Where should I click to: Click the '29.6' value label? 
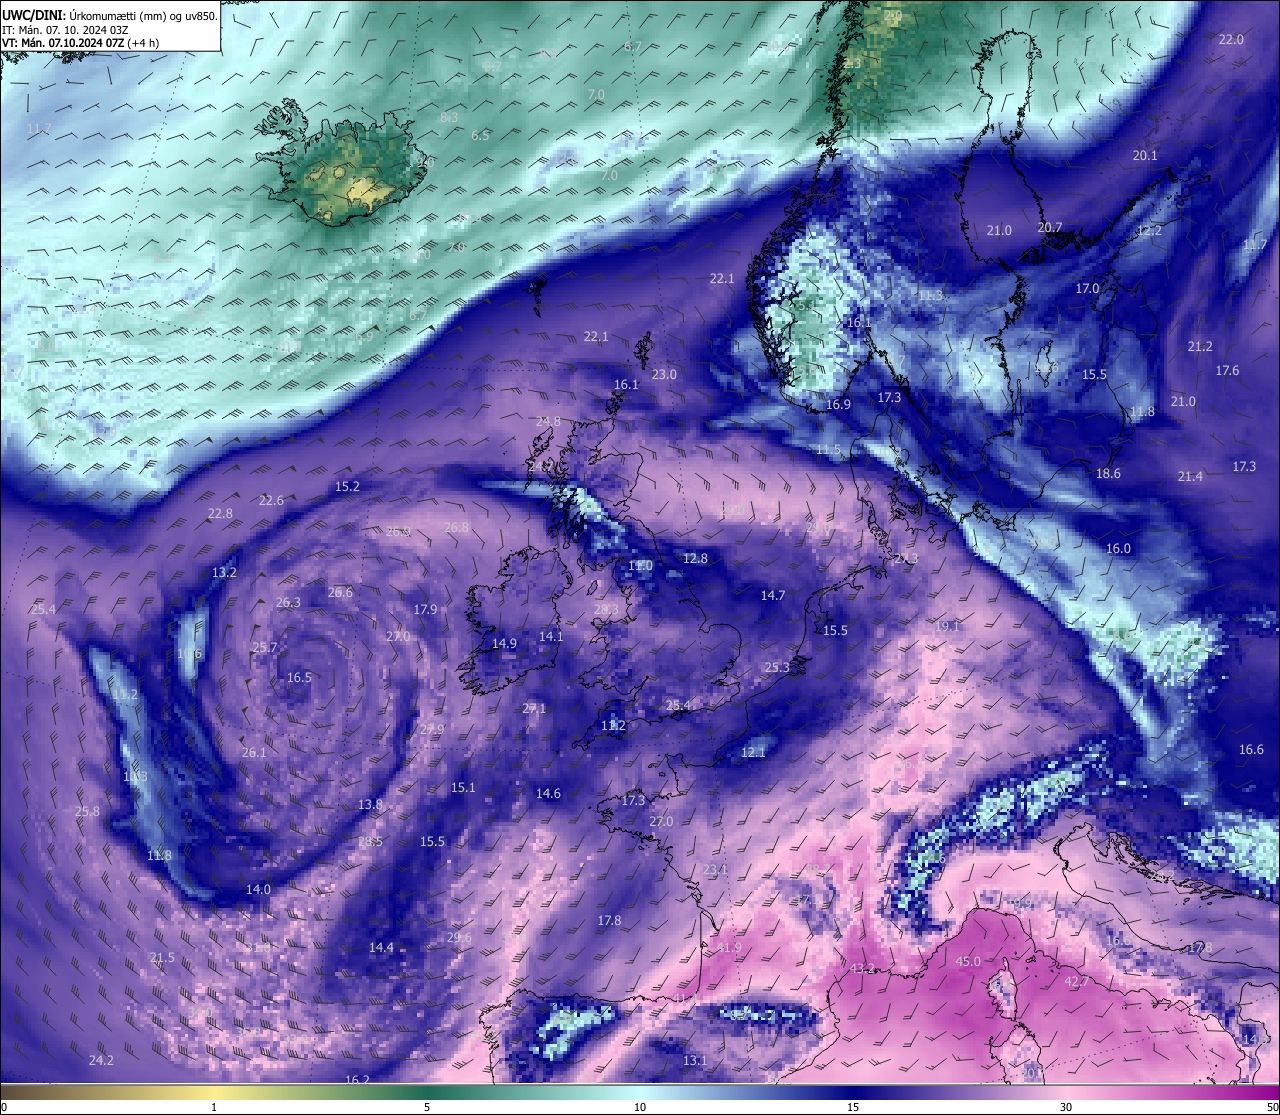[459, 937]
